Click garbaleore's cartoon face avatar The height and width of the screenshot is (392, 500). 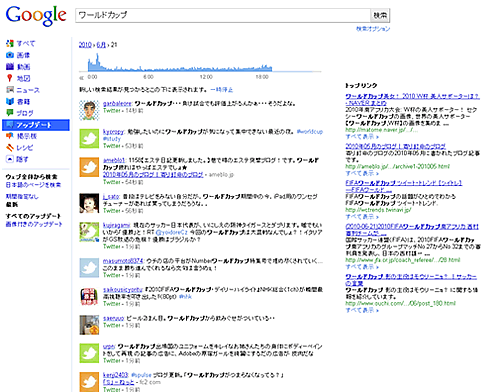89,110
